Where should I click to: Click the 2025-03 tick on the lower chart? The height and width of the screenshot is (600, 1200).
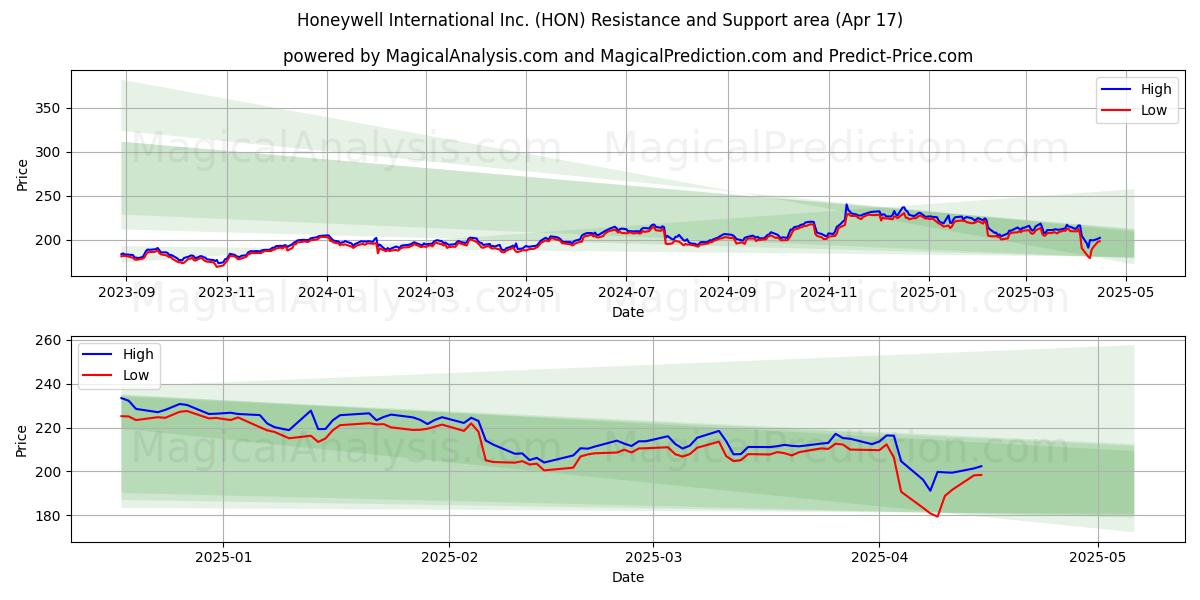654,556
